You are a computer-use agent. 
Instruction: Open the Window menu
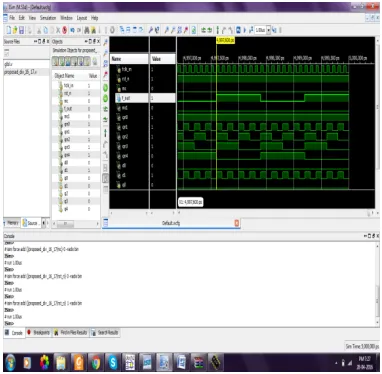[x=66, y=18]
